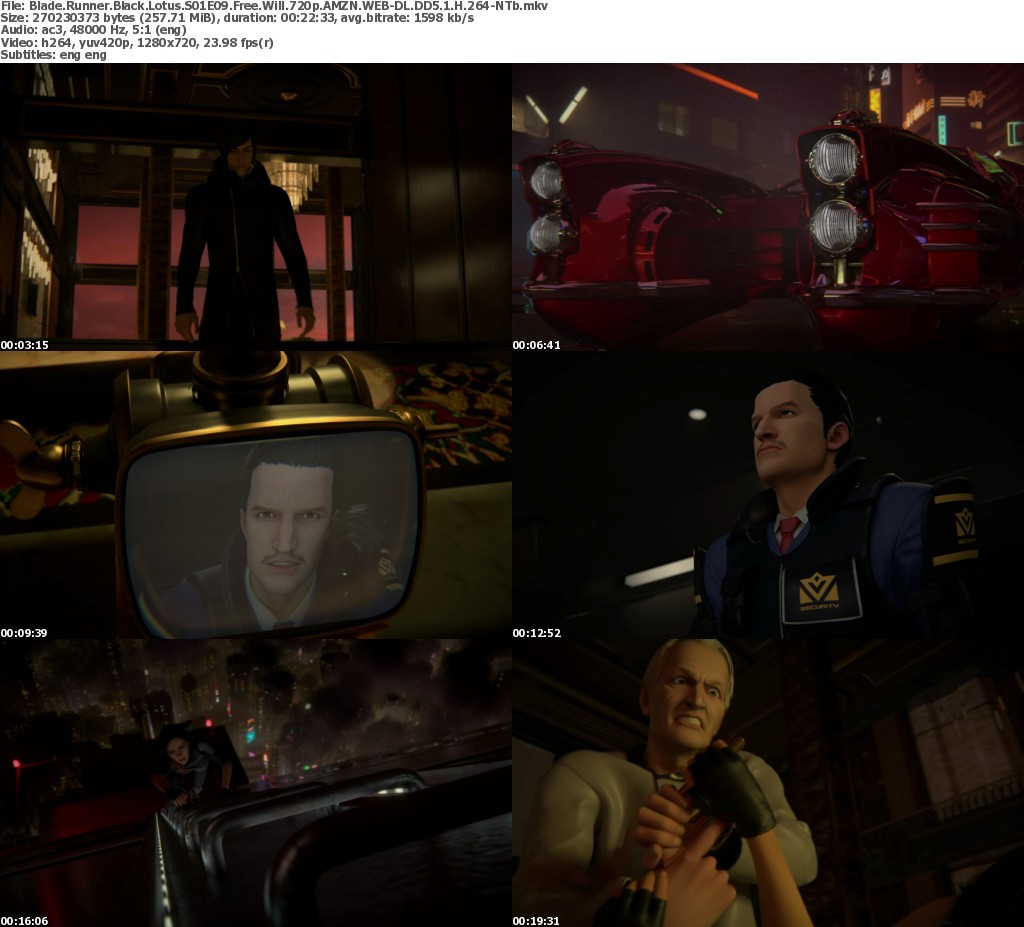Image resolution: width=1024 pixels, height=927 pixels.
Task: Click the 00:09:39 timestamp label
Action: pyautogui.click(x=25, y=633)
